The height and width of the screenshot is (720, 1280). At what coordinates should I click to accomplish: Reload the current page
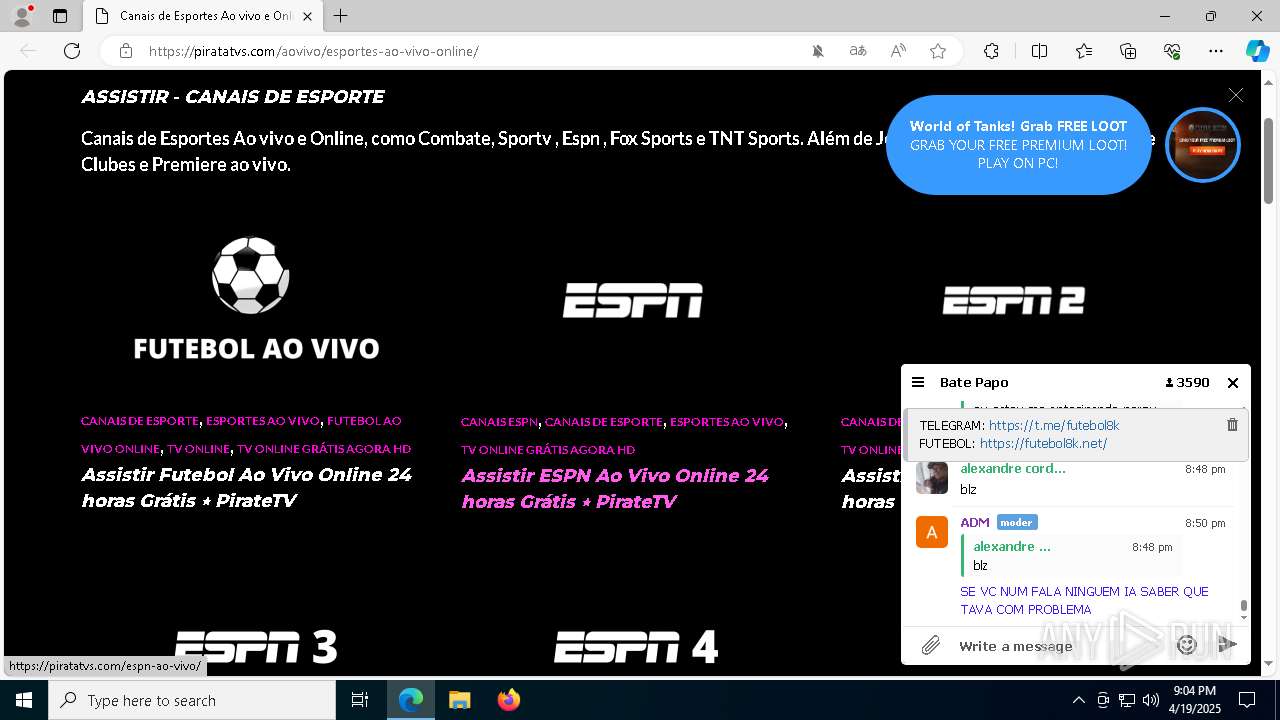(x=72, y=51)
